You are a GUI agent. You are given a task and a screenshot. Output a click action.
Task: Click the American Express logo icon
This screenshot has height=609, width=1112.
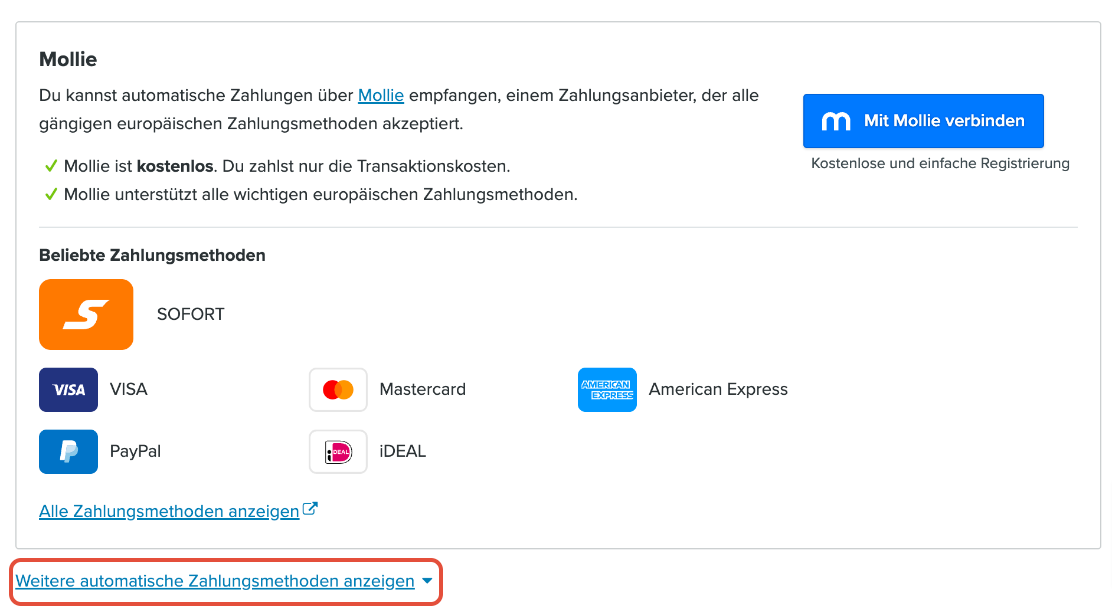coord(607,390)
